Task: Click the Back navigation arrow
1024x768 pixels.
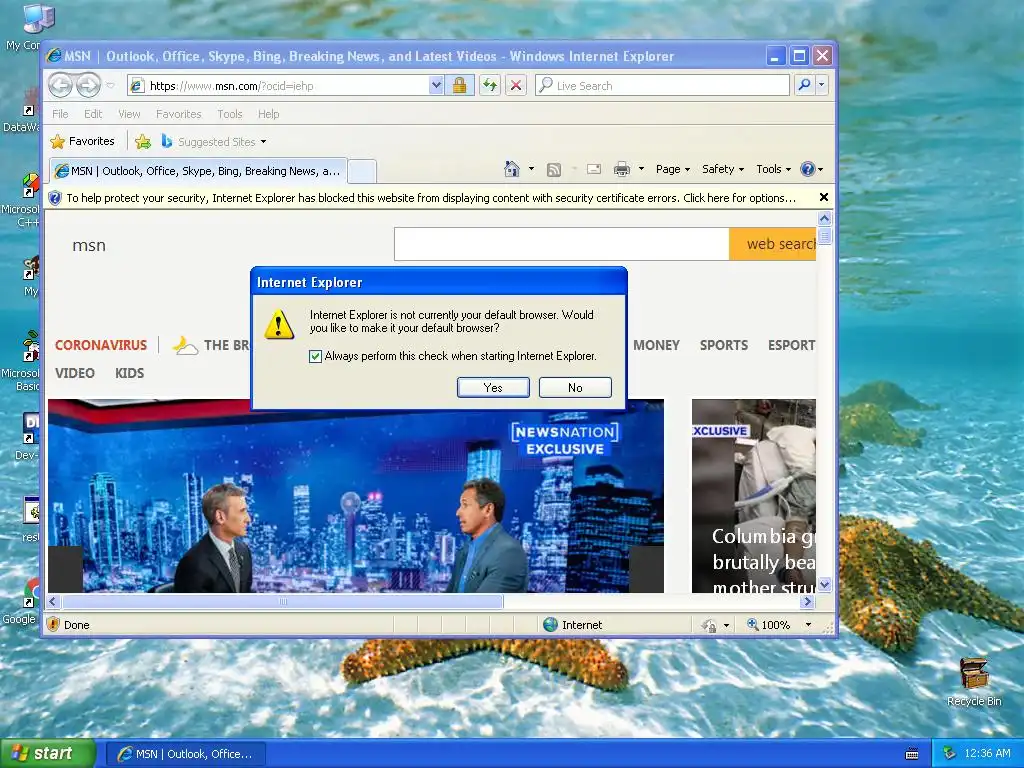Action: coord(61,85)
